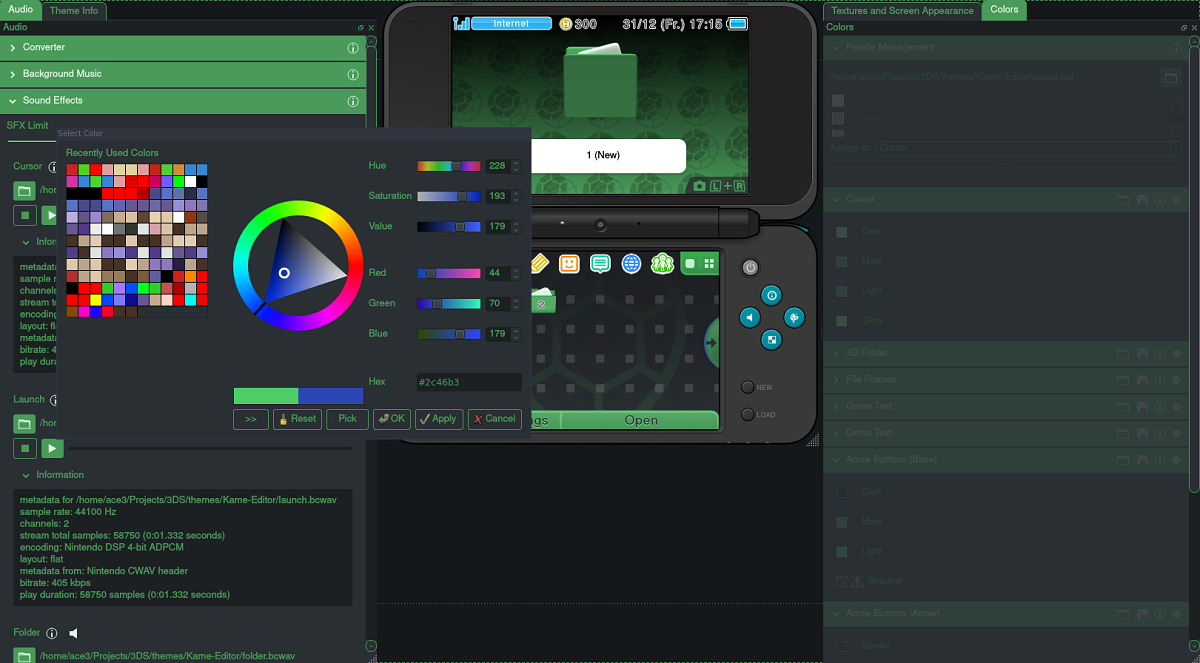Collapse the Palette Management section
Screen dimensions: 1200x663
tap(836, 47)
